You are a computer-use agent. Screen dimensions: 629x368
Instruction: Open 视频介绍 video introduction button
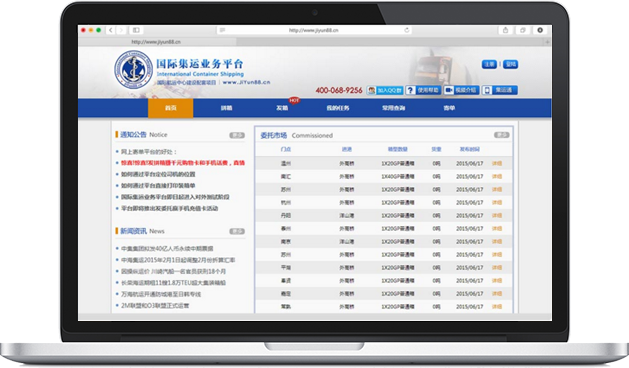(x=461, y=90)
